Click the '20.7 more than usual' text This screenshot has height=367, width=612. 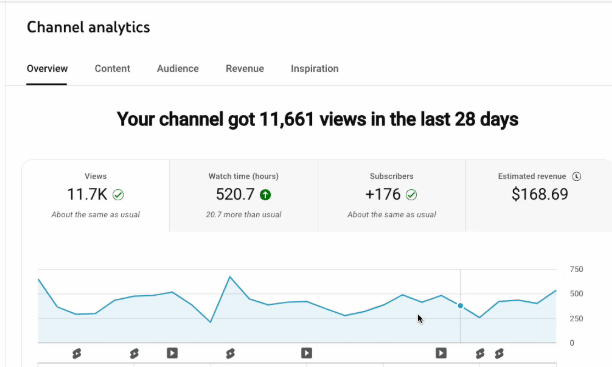[x=244, y=215]
